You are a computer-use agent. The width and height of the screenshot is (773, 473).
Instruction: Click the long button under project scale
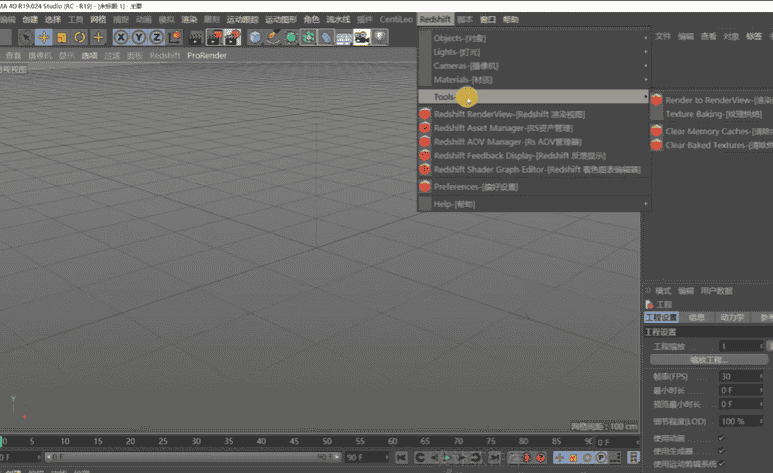709,360
